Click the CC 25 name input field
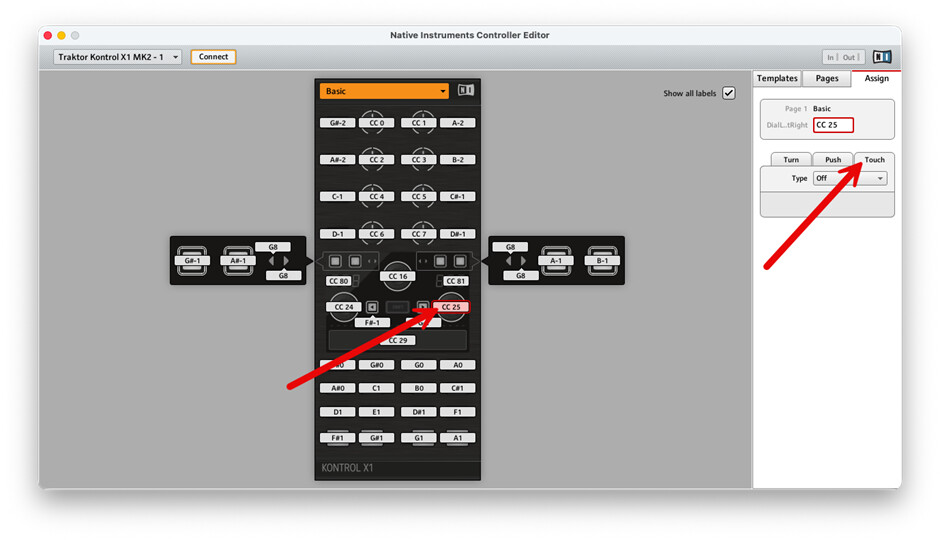Screen dimensions: 940x540 click(x=833, y=125)
